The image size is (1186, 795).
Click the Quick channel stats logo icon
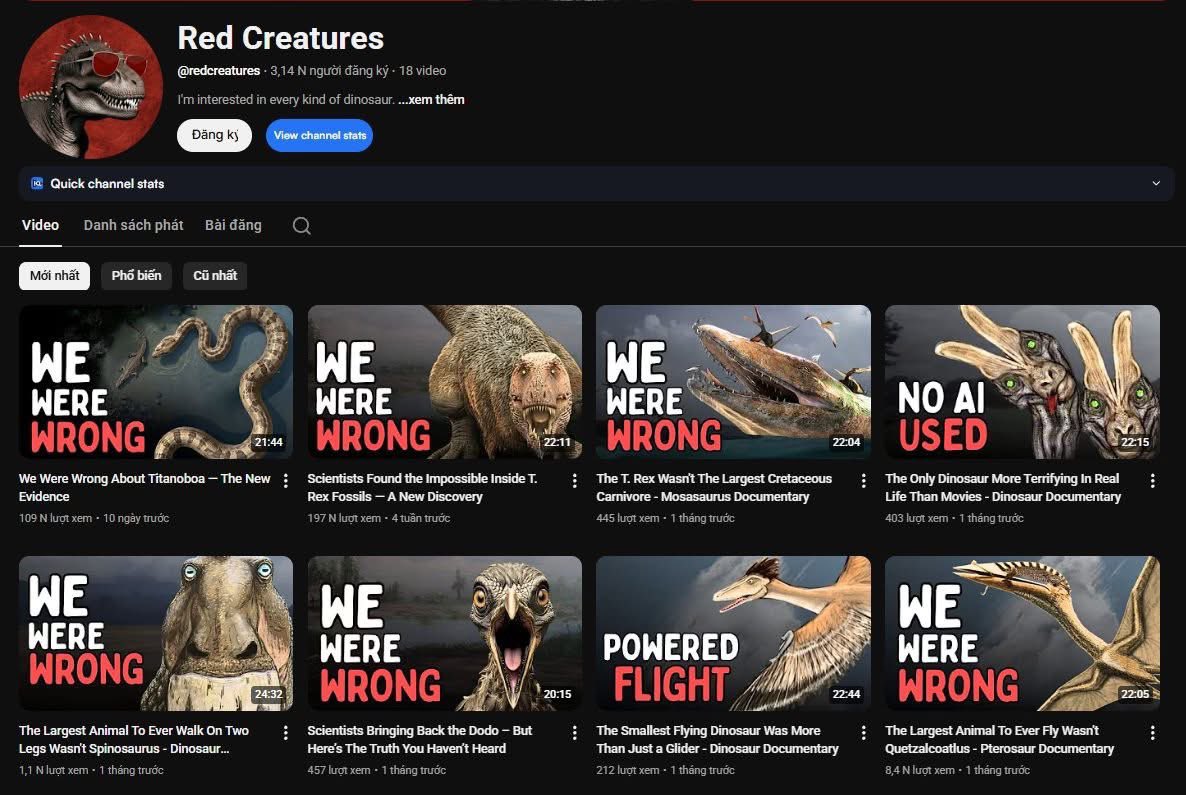tap(36, 183)
